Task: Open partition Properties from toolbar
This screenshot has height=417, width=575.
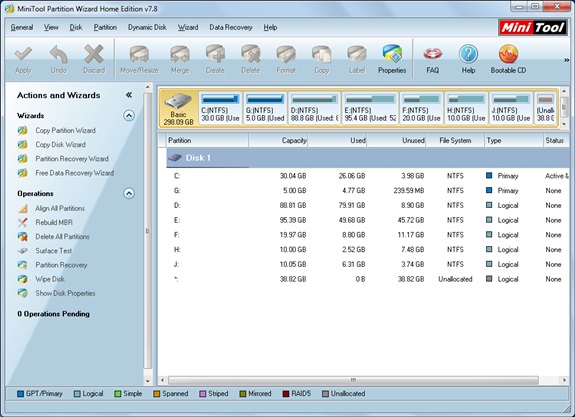Action: point(392,59)
